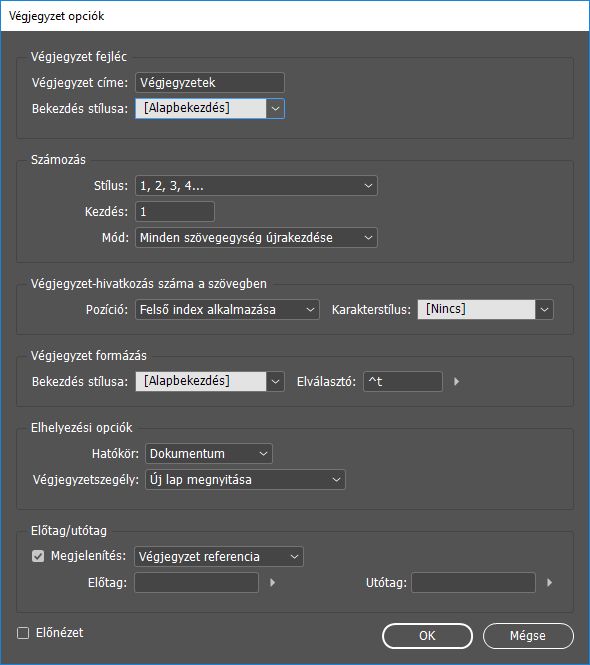Click into the Végjegyzet címe text field
Viewport: 590px width, 665px height.
(x=210, y=82)
